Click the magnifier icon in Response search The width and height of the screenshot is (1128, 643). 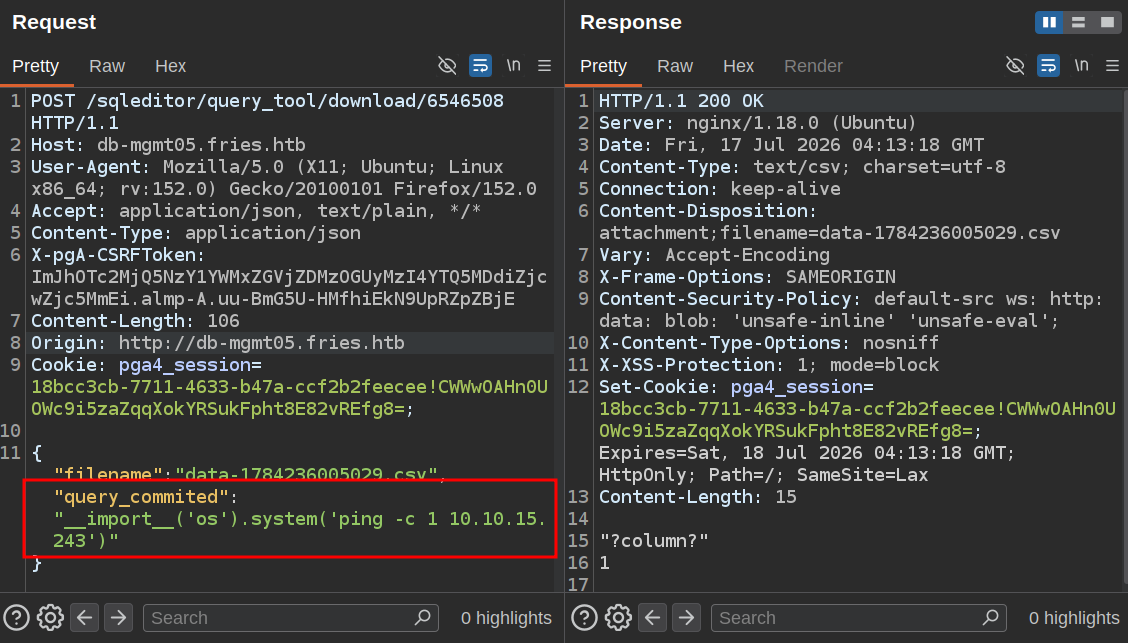click(991, 617)
